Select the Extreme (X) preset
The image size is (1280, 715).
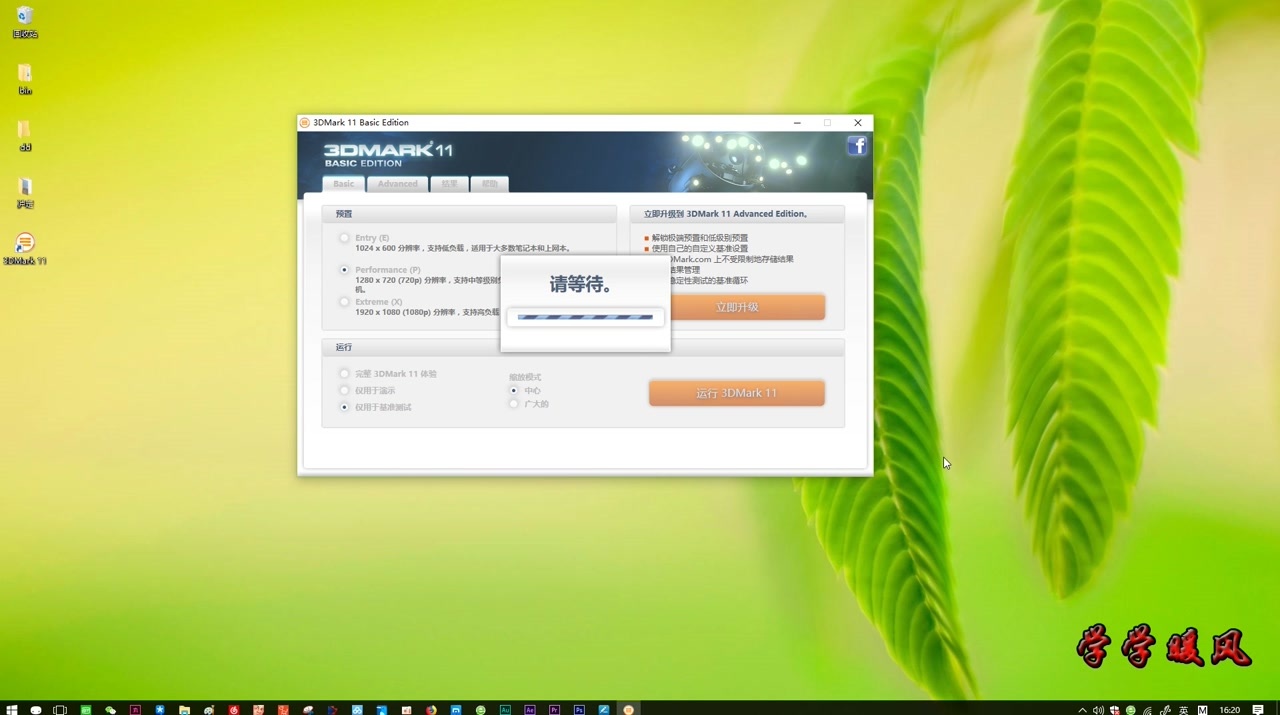click(344, 302)
